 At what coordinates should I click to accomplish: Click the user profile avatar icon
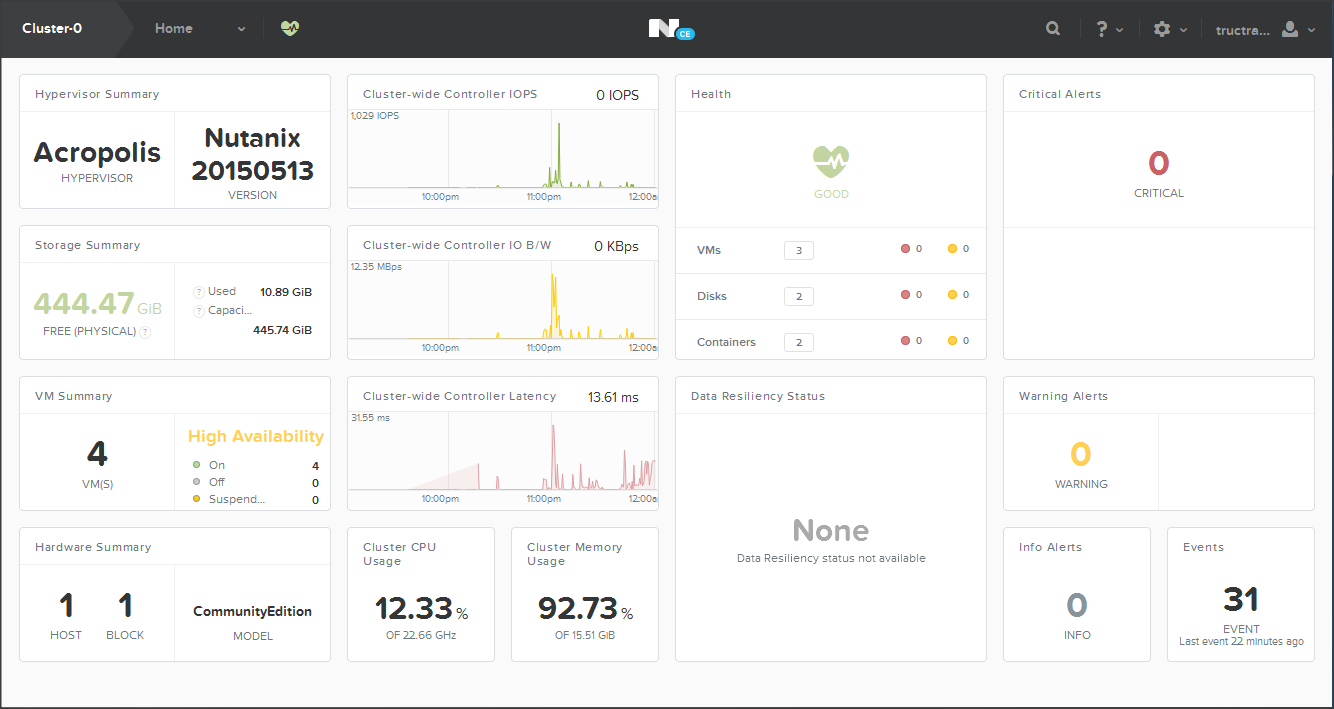click(x=1290, y=29)
